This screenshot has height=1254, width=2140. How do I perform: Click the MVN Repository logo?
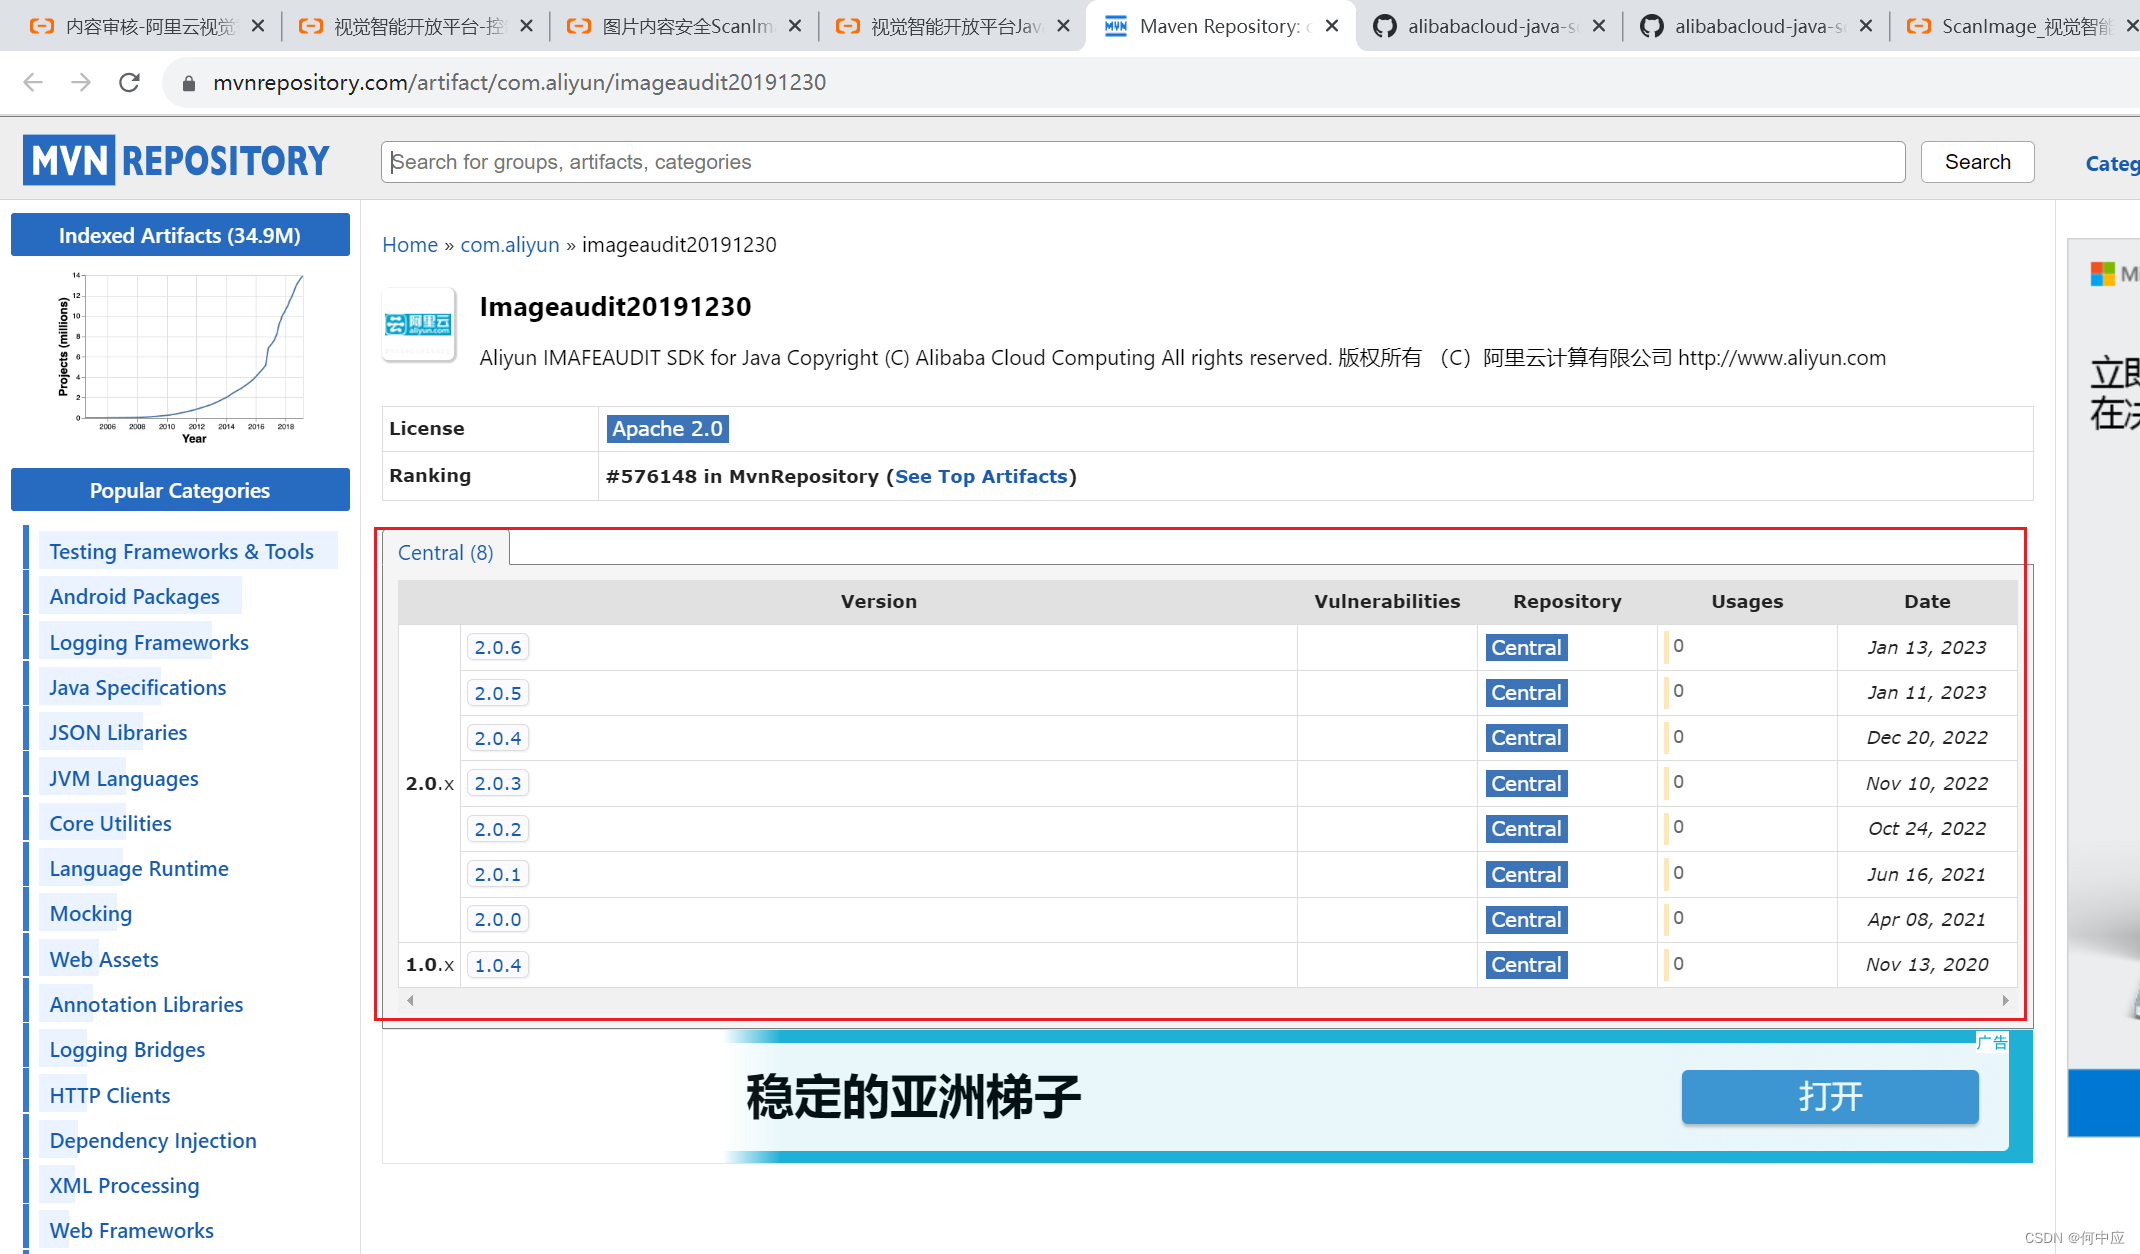point(176,160)
